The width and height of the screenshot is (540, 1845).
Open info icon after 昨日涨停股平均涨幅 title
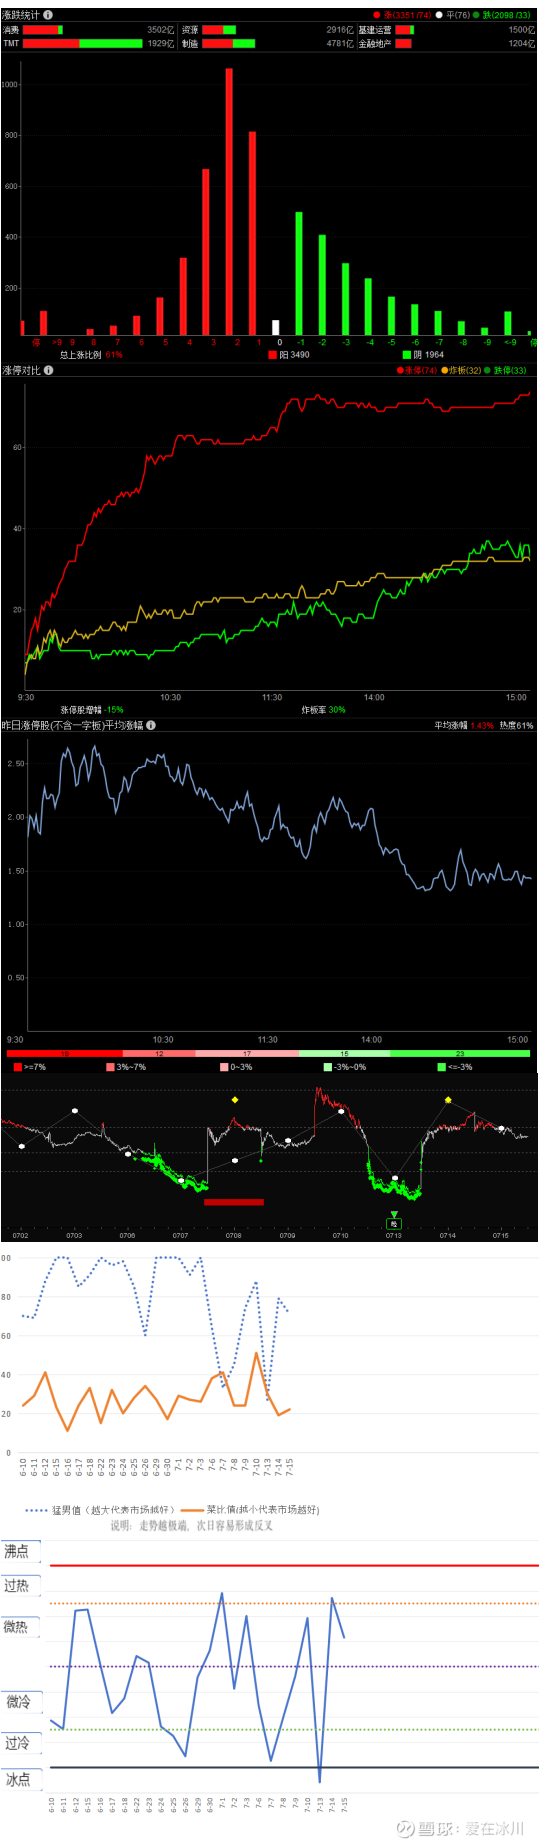point(151,725)
